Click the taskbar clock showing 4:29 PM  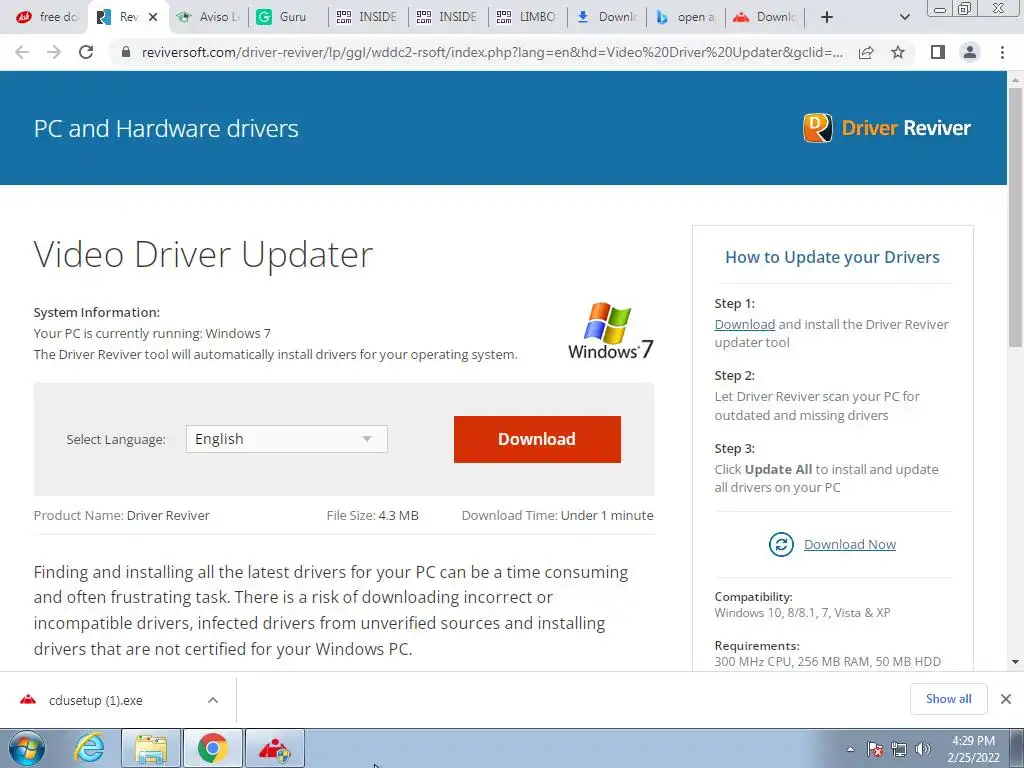[x=974, y=749]
